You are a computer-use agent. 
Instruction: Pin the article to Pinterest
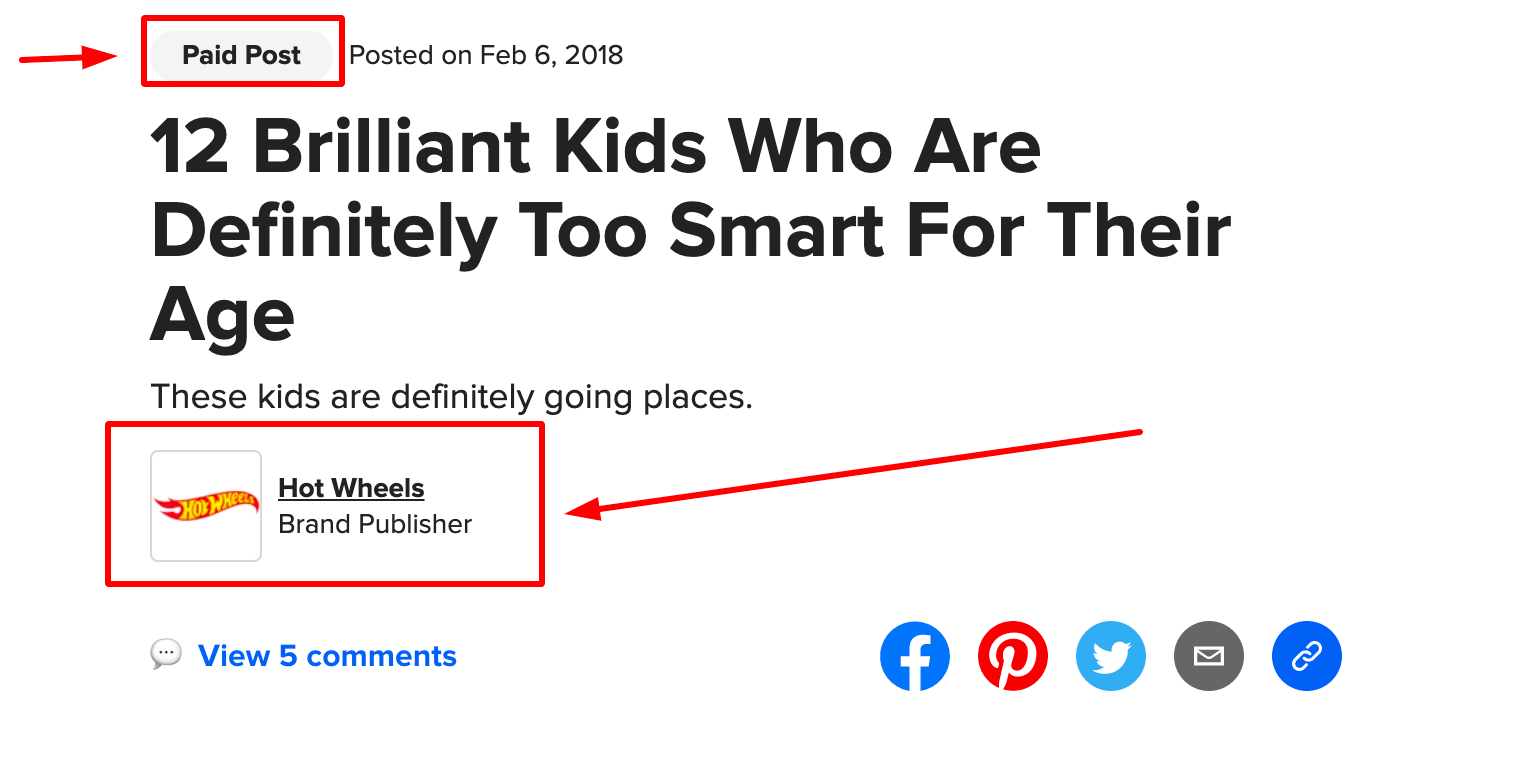click(x=1013, y=656)
